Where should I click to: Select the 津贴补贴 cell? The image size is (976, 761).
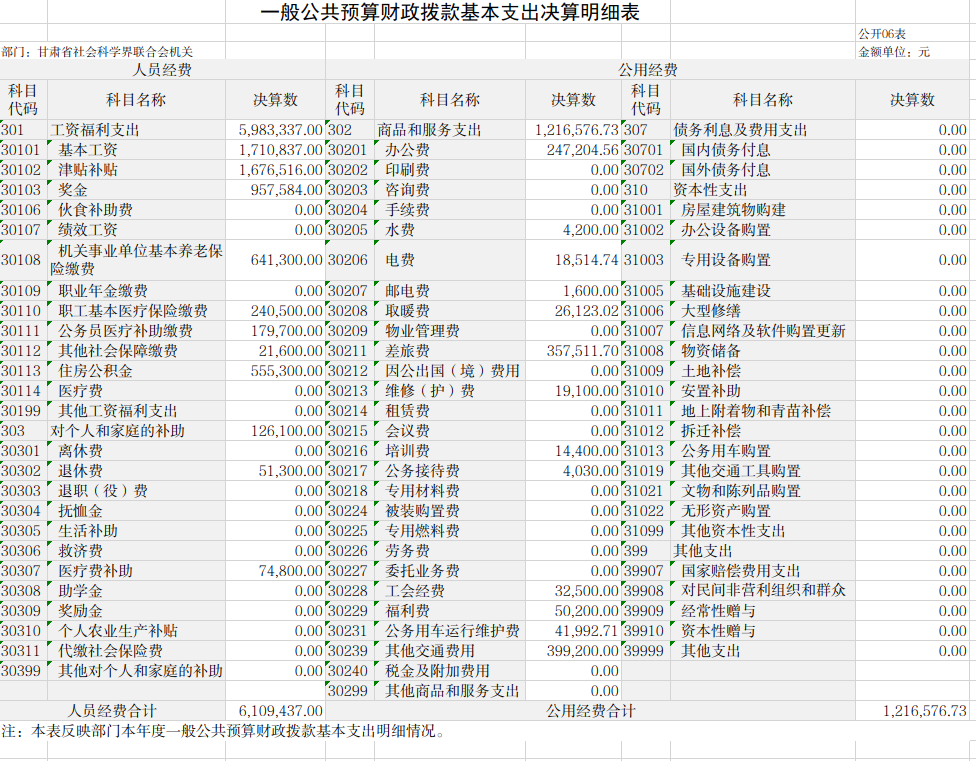pos(136,170)
